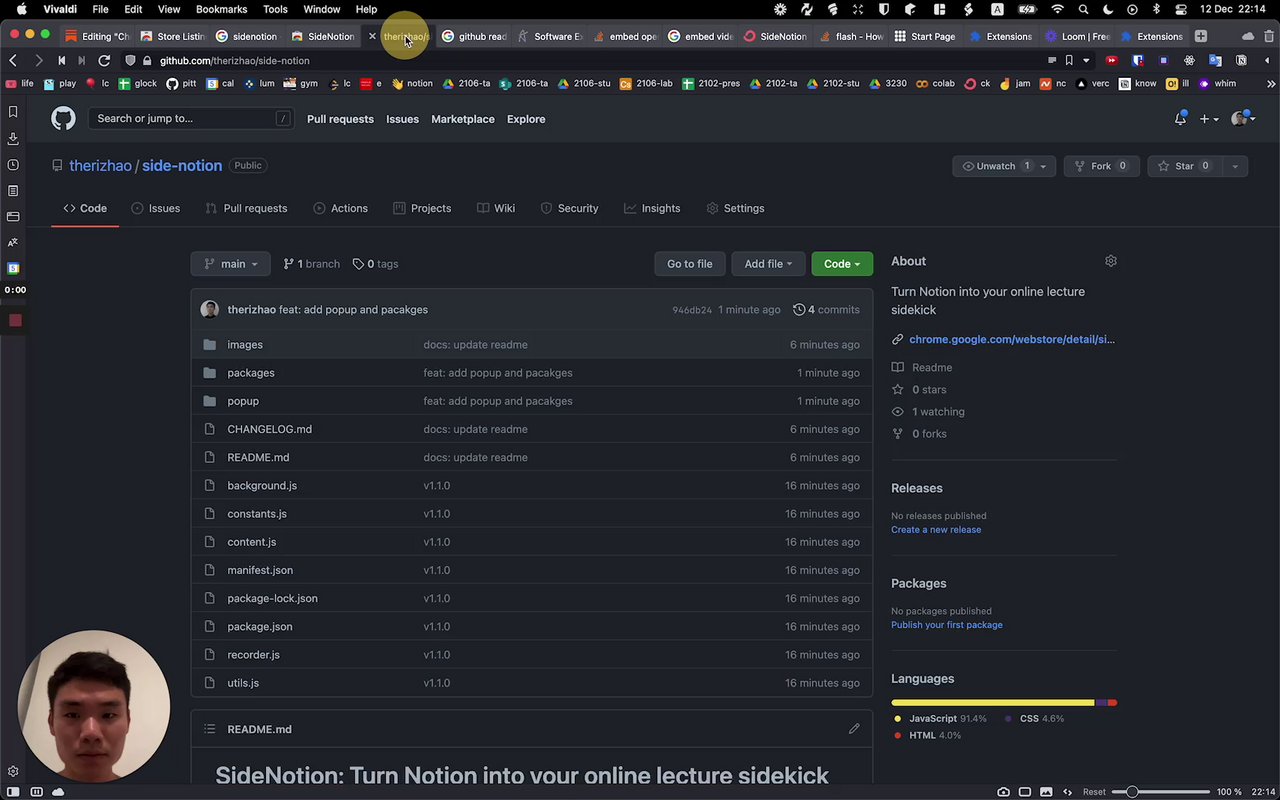This screenshot has height=800, width=1280.
Task: Open the Star list dropdown arrow
Action: click(x=1235, y=166)
